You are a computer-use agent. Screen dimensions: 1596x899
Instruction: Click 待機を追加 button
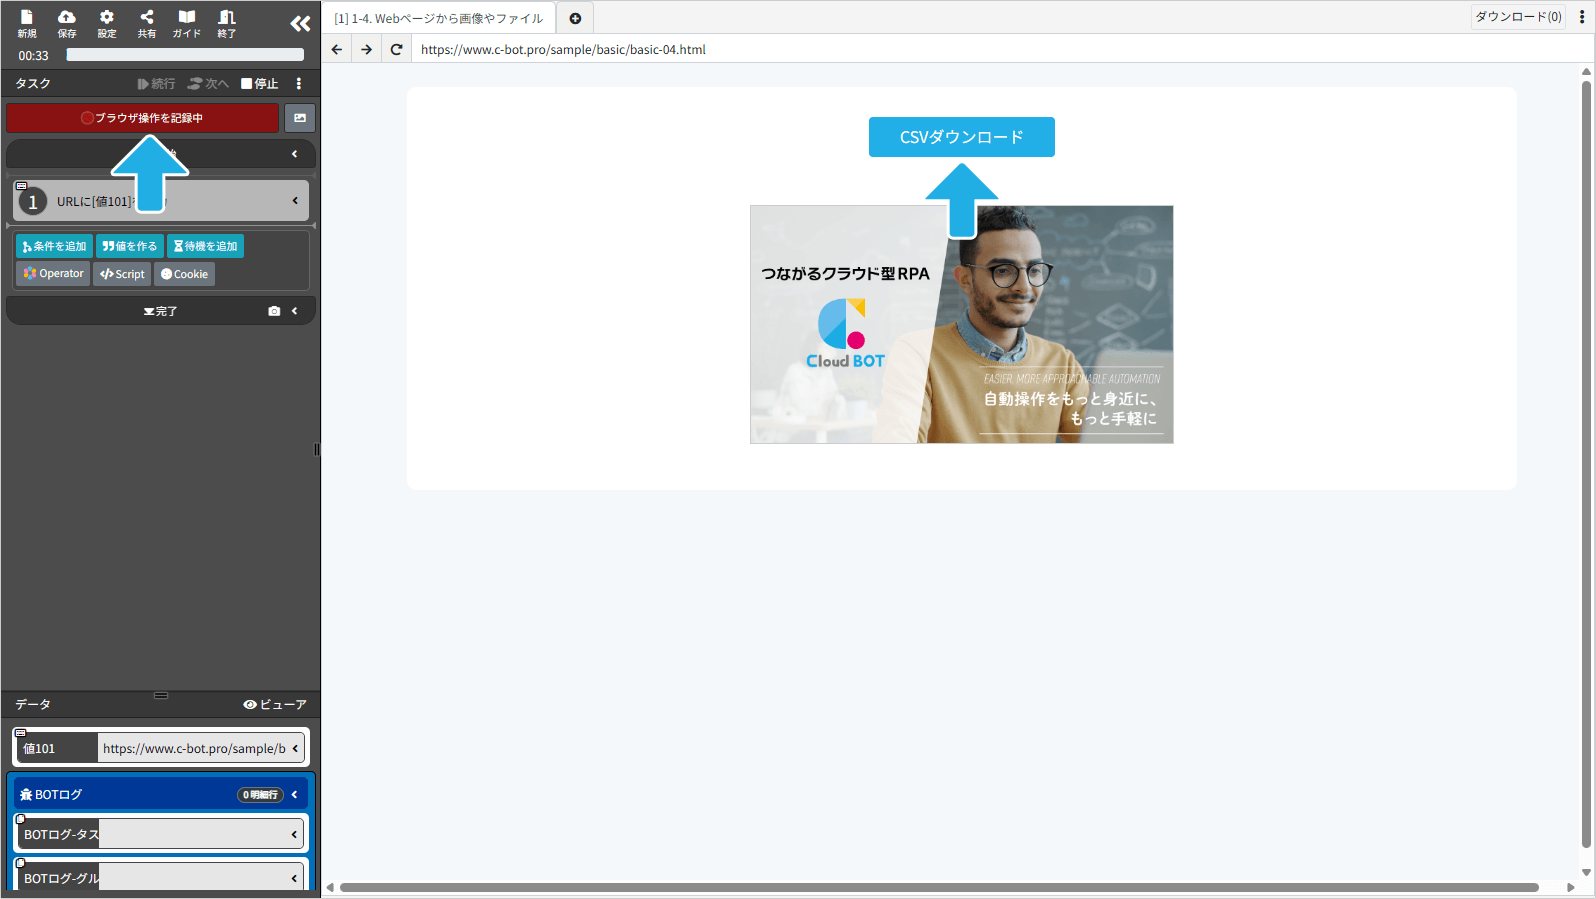tap(205, 246)
